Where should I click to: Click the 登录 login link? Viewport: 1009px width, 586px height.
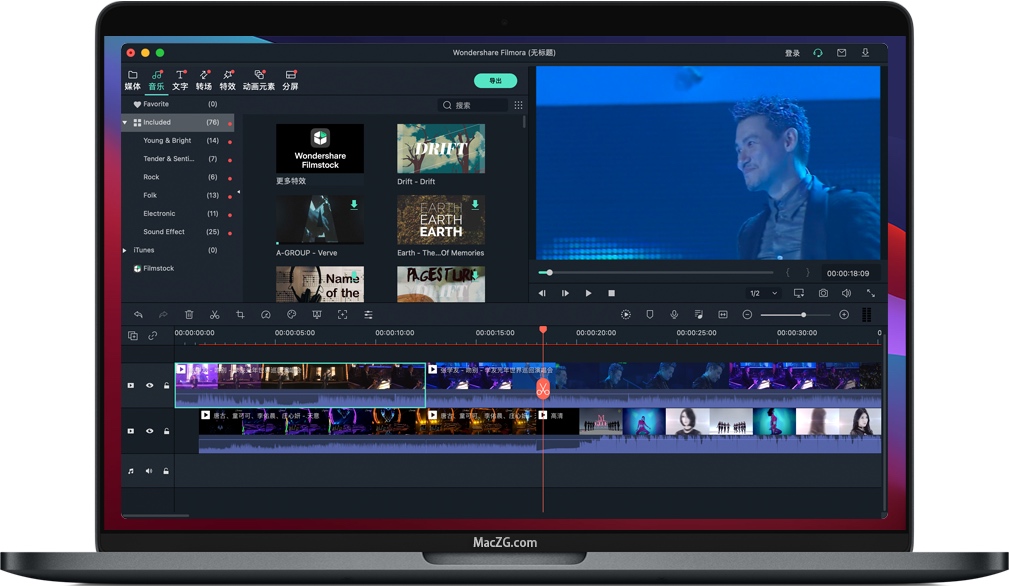[x=792, y=53]
